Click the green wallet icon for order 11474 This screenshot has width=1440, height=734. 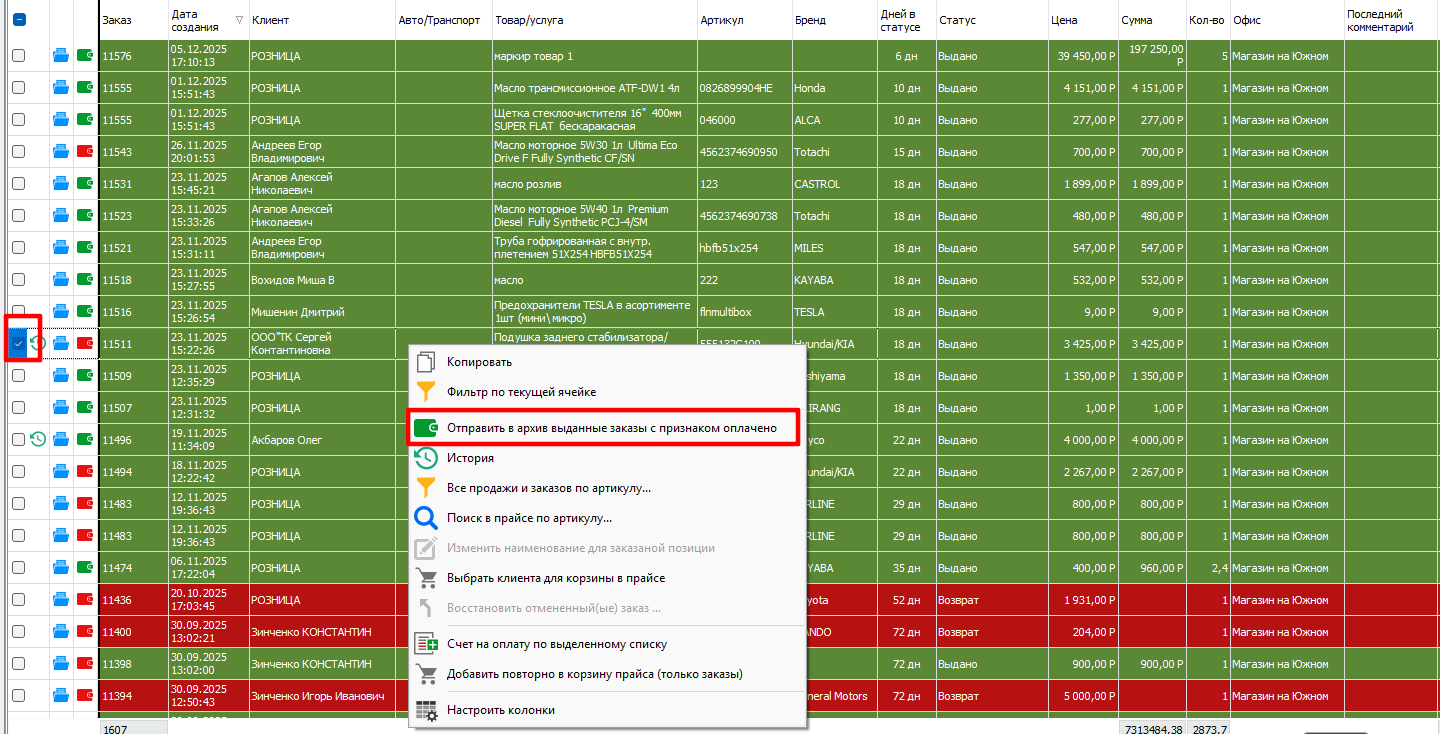tap(85, 568)
